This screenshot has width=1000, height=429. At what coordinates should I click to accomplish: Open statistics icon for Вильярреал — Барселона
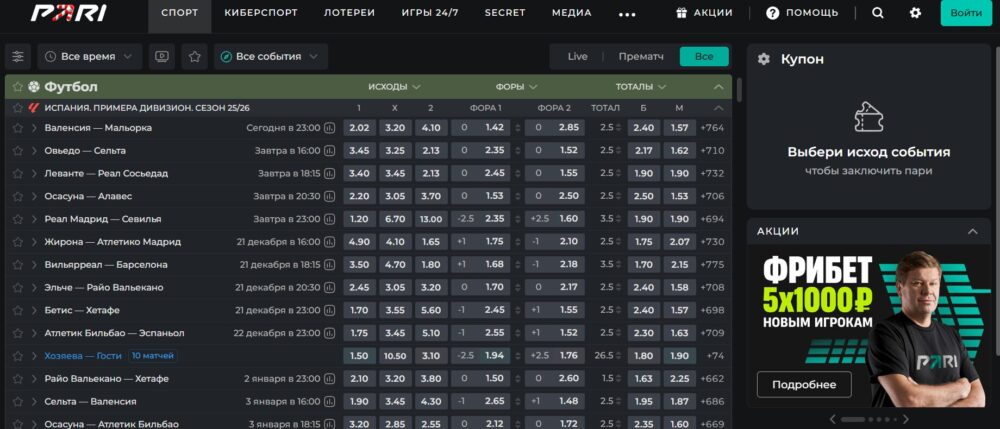pos(329,265)
